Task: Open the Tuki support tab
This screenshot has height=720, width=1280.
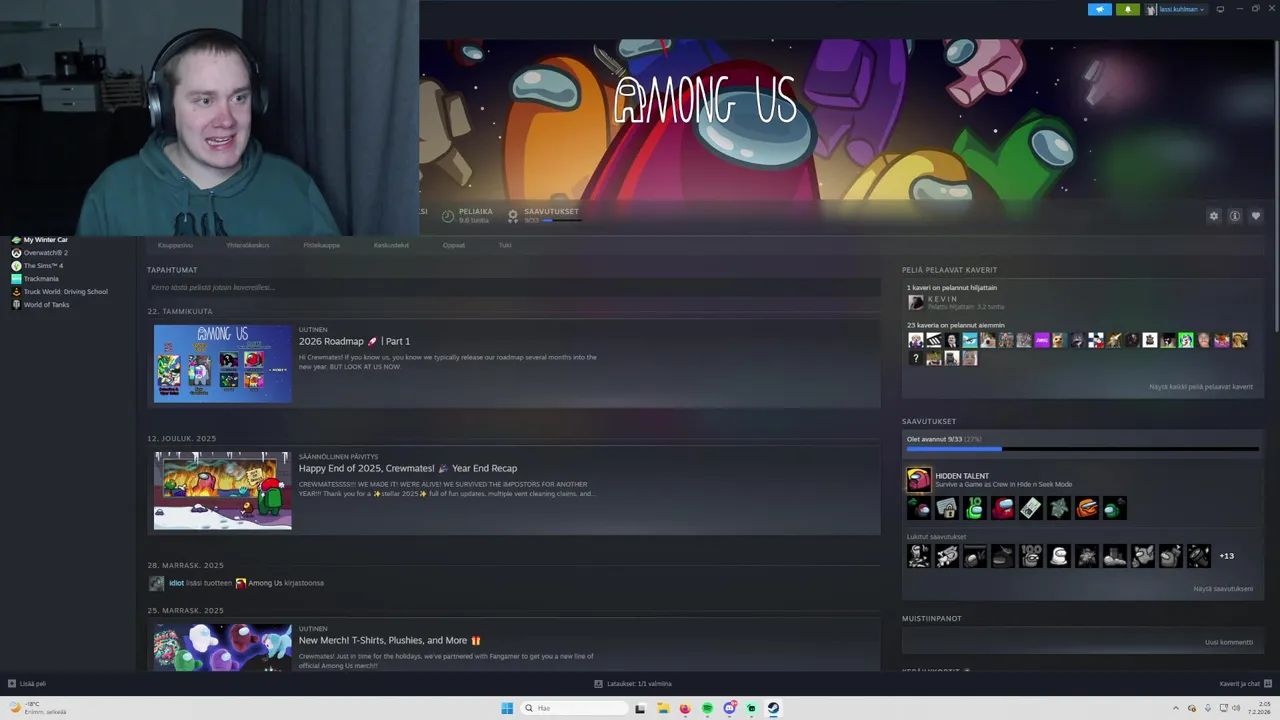Action: [x=505, y=245]
